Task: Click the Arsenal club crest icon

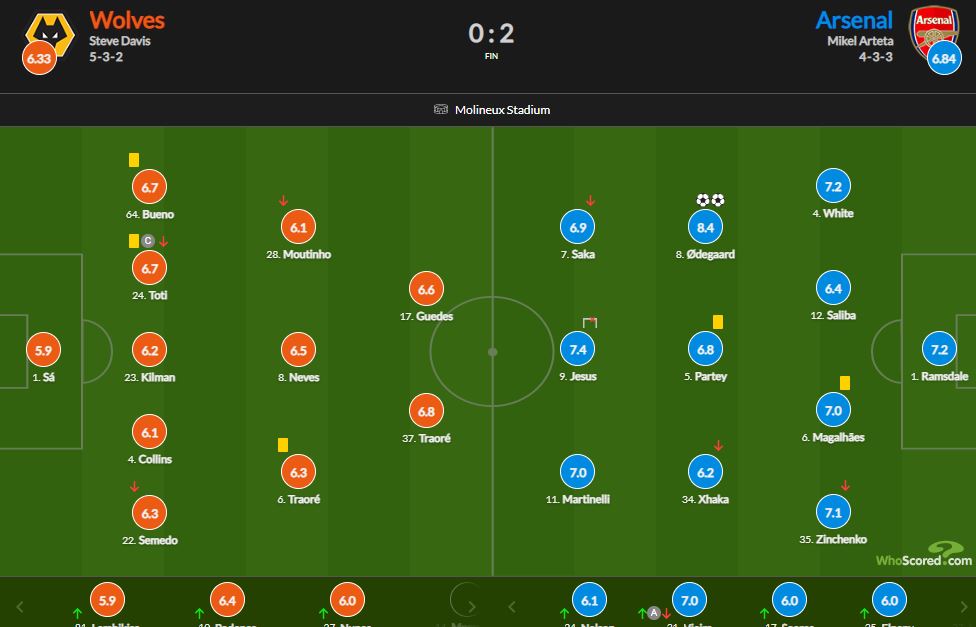Action: [928, 30]
